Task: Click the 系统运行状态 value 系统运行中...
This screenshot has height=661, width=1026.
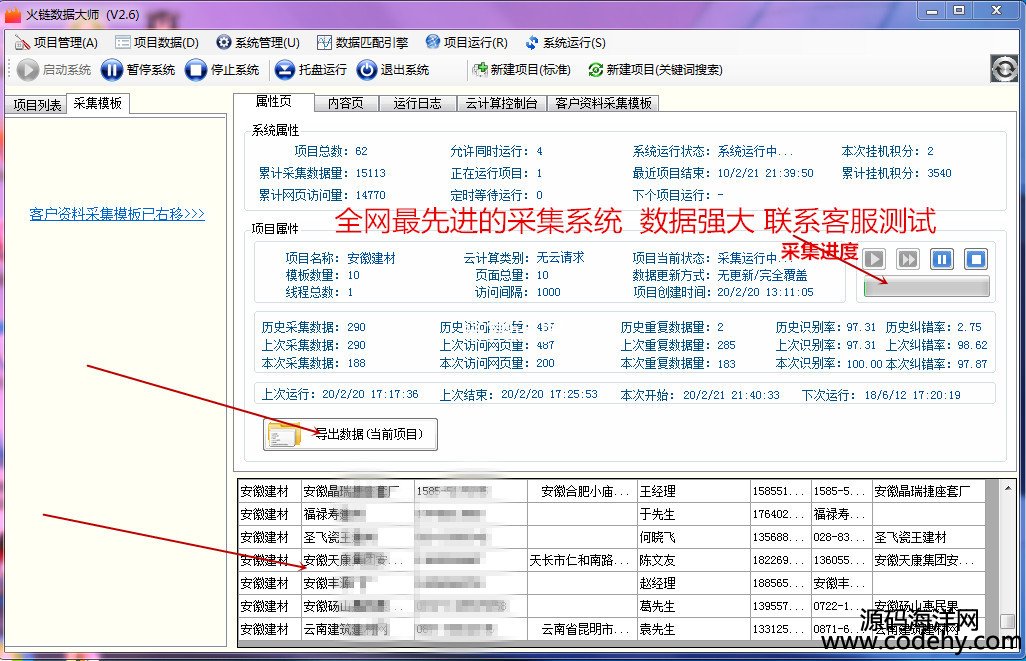Action: pyautogui.click(x=754, y=151)
